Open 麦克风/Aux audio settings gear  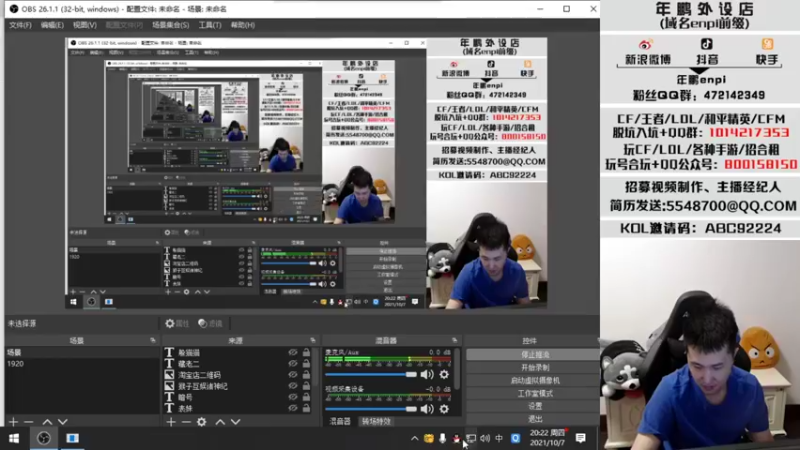[x=444, y=374]
